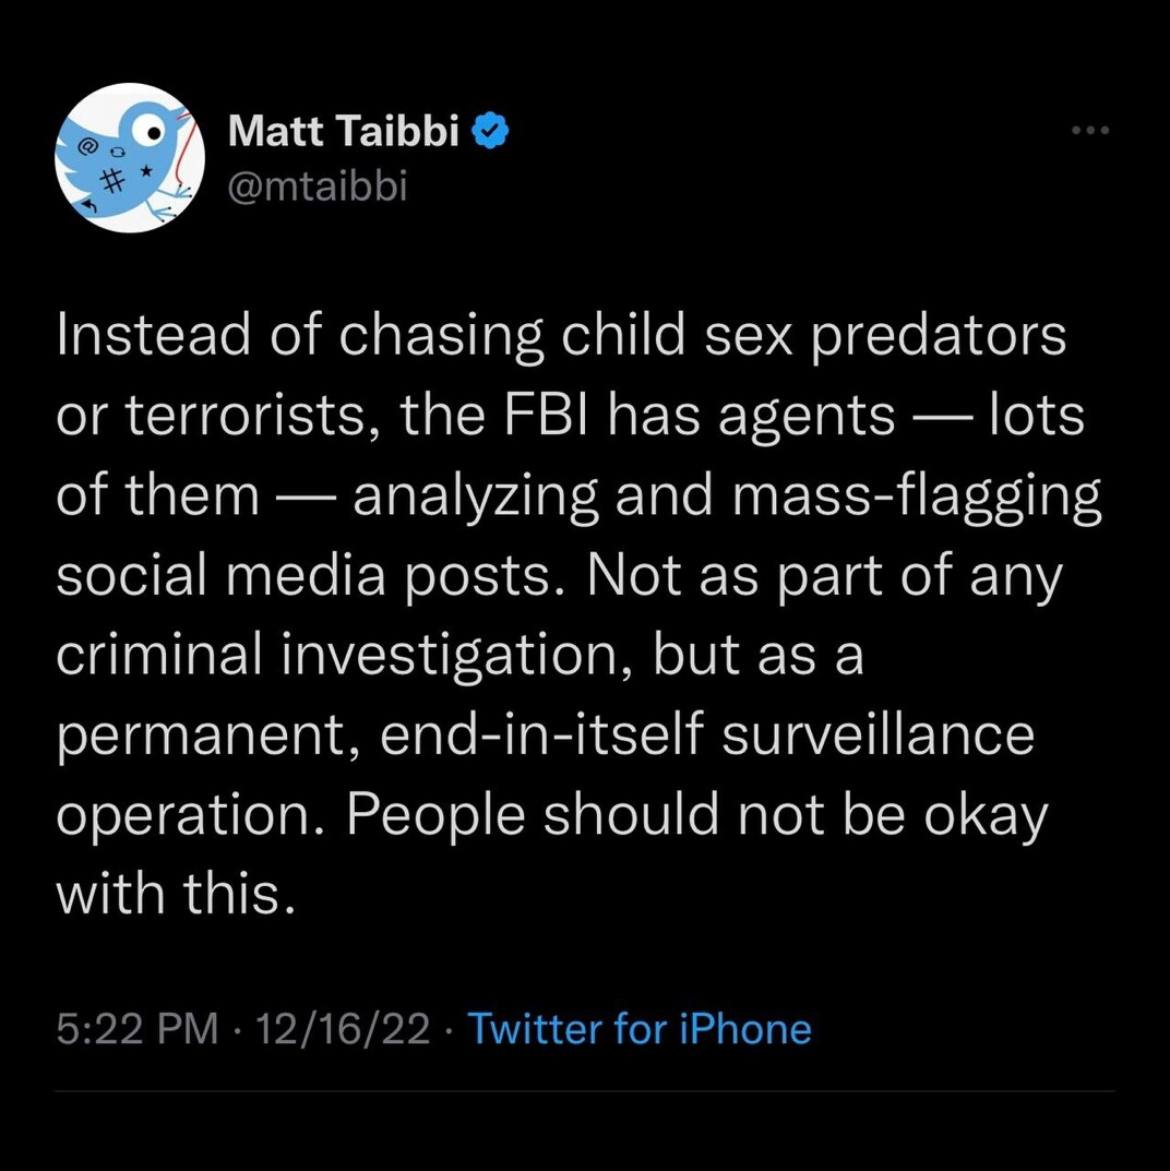Click the bird's eye in the avatar
Viewport: 1170px width, 1171px height.
pos(153,133)
